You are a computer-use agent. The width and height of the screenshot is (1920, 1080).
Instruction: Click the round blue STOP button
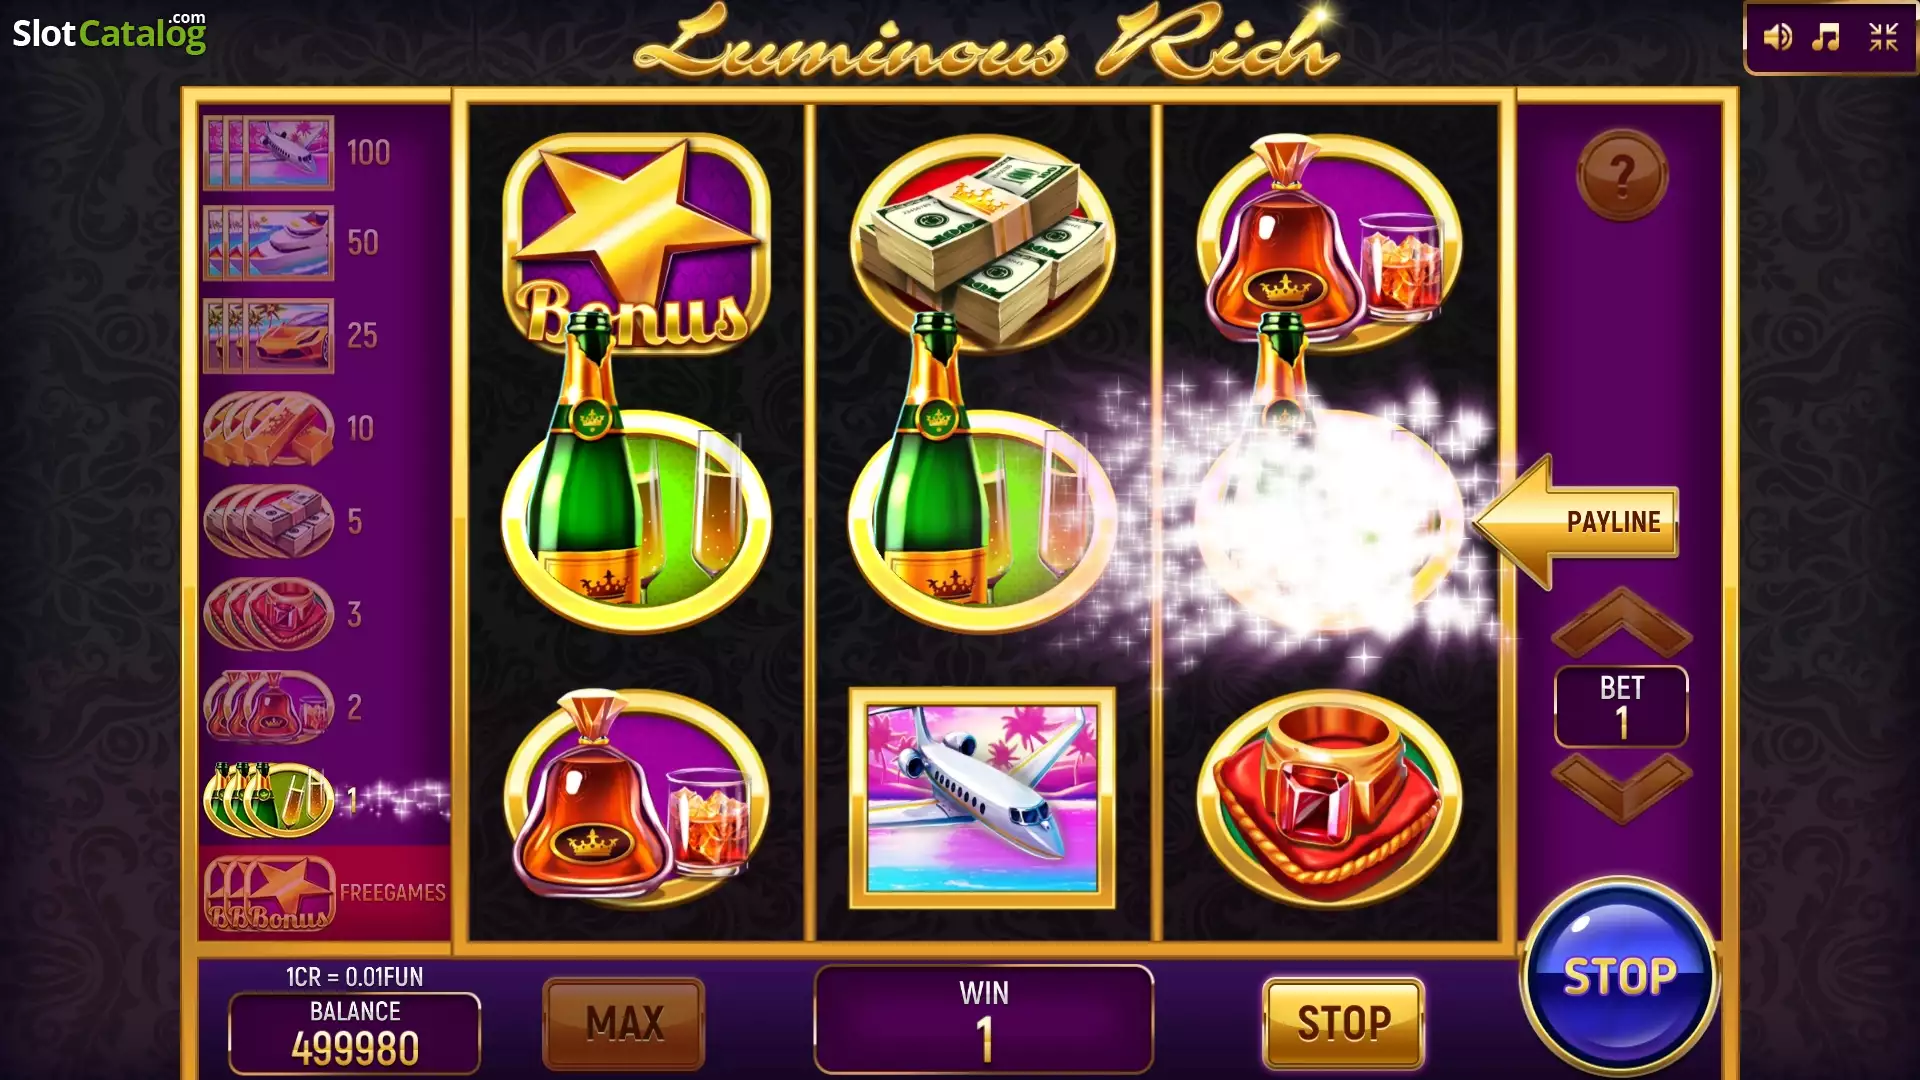click(1619, 976)
